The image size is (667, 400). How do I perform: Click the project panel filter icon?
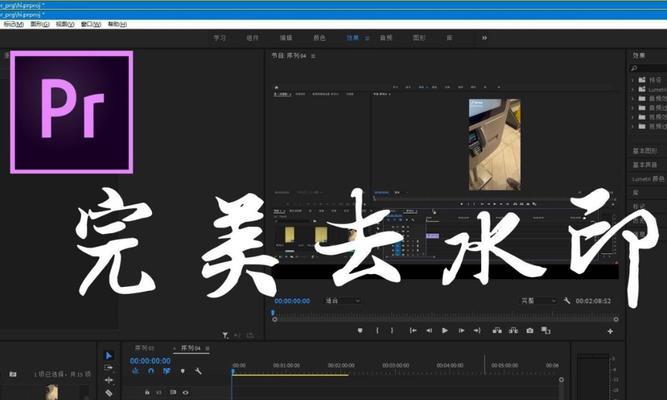click(x=225, y=336)
